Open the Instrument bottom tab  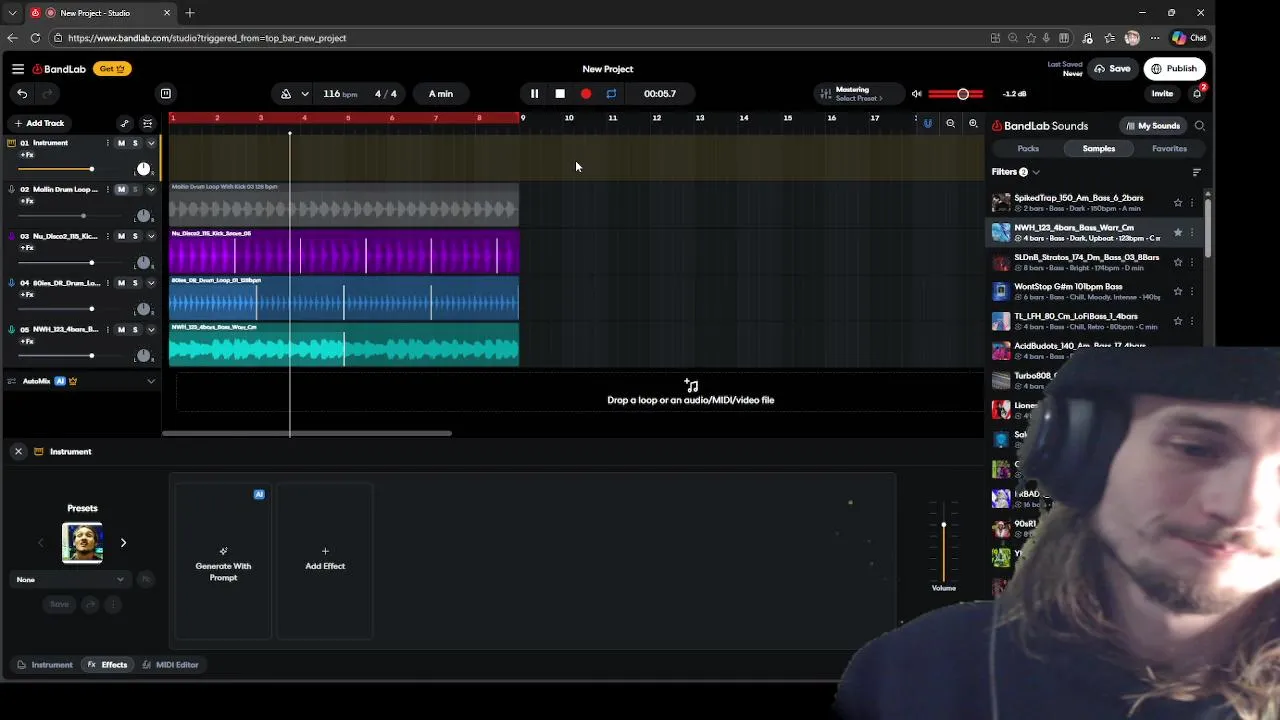click(45, 665)
